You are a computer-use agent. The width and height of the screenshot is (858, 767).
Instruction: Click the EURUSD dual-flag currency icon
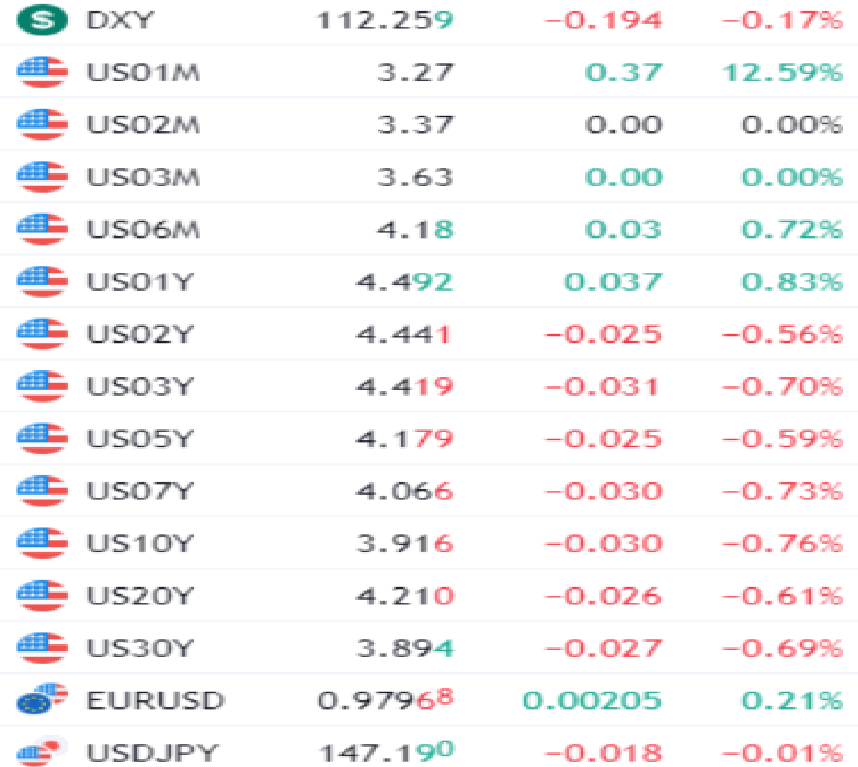pos(42,699)
